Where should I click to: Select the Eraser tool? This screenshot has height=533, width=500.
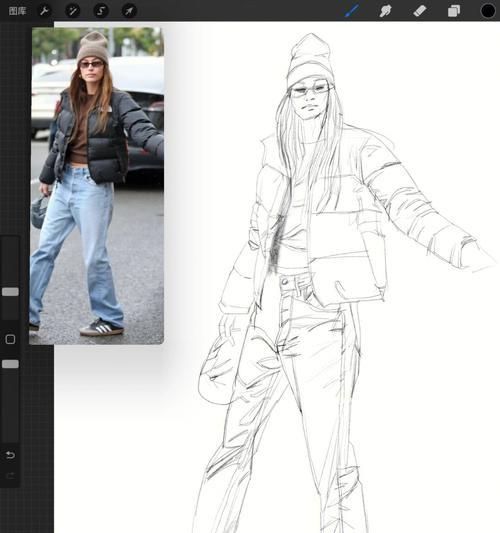click(419, 11)
